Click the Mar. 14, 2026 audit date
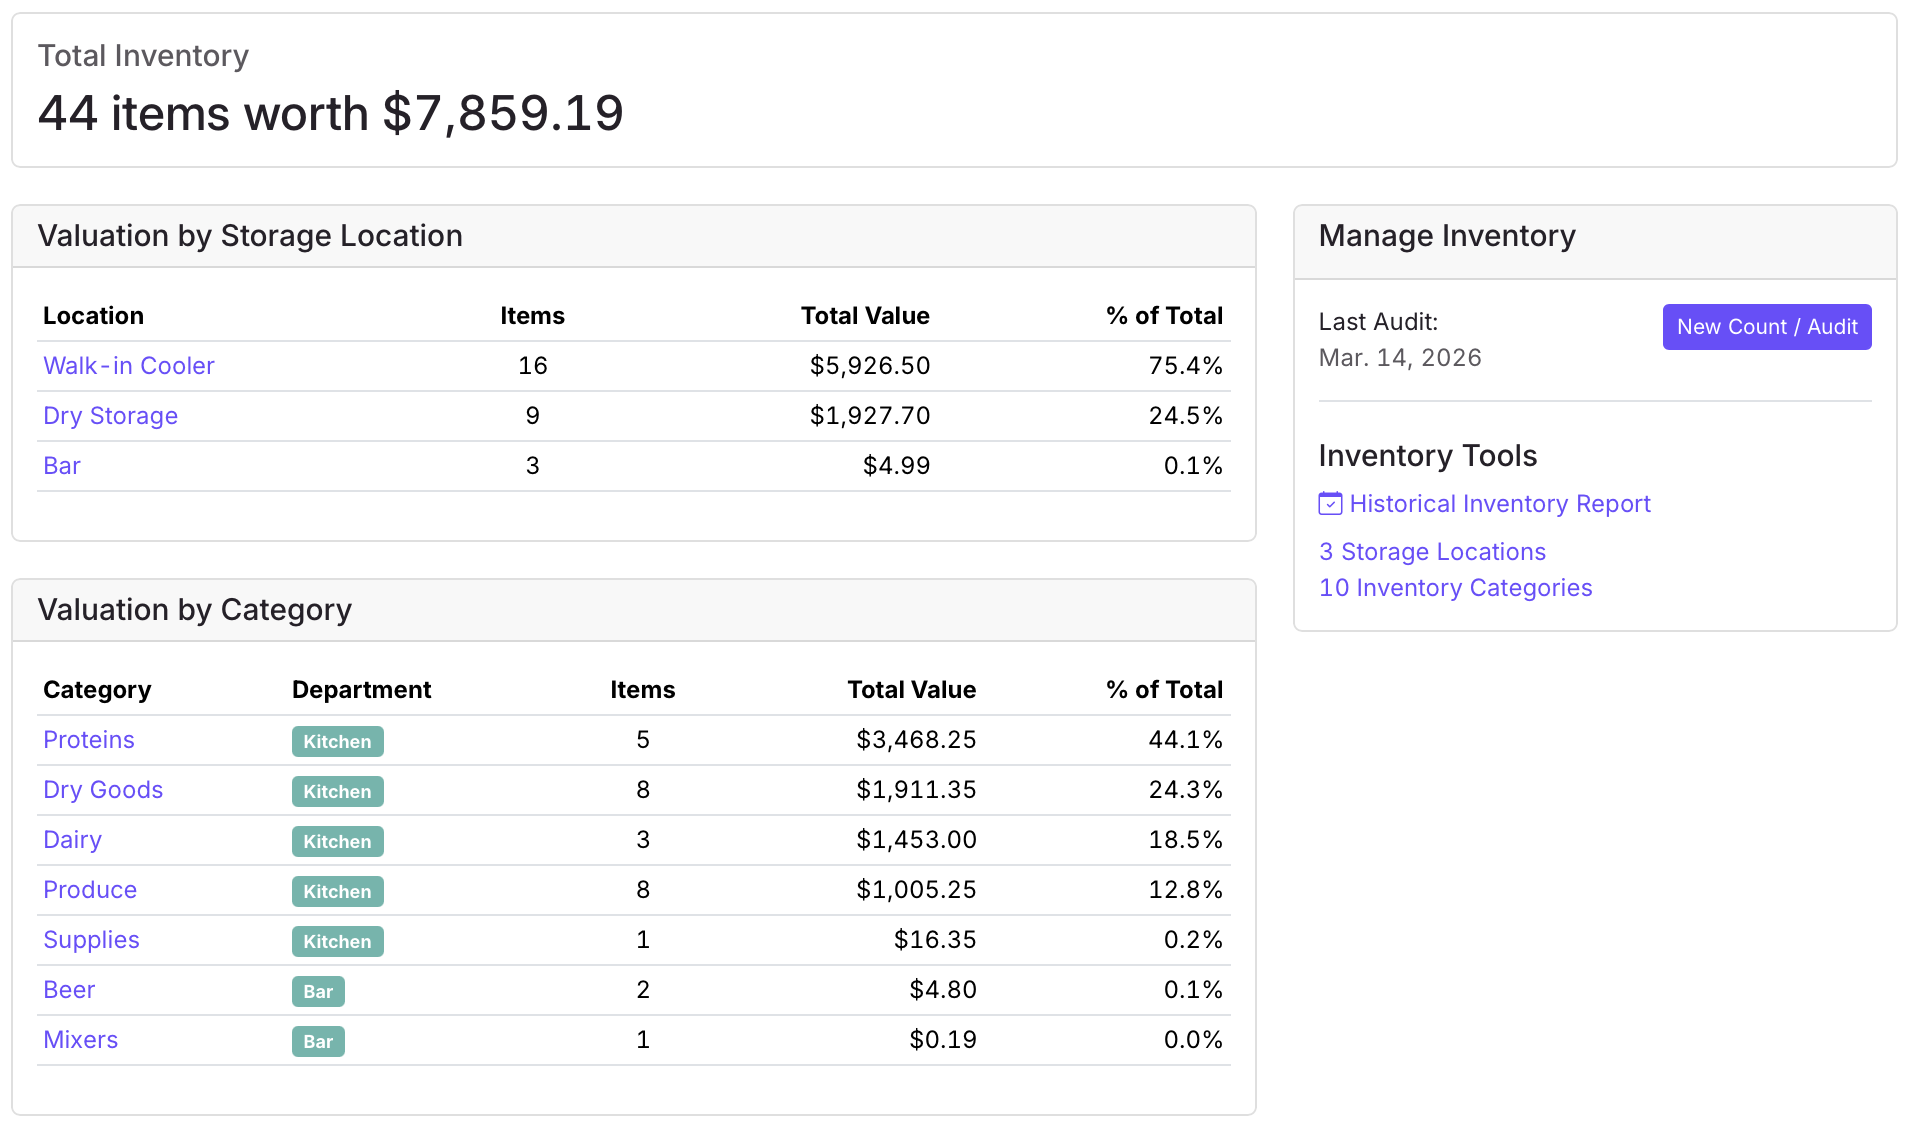This screenshot has width=1912, height=1130. tap(1400, 358)
